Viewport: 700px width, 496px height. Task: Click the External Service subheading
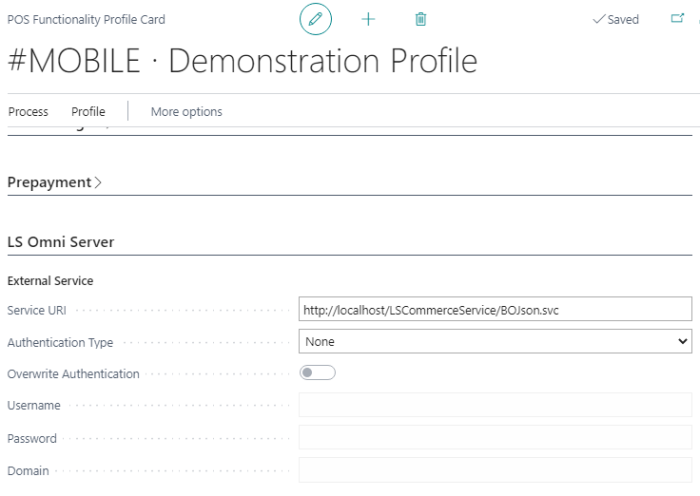point(50,281)
